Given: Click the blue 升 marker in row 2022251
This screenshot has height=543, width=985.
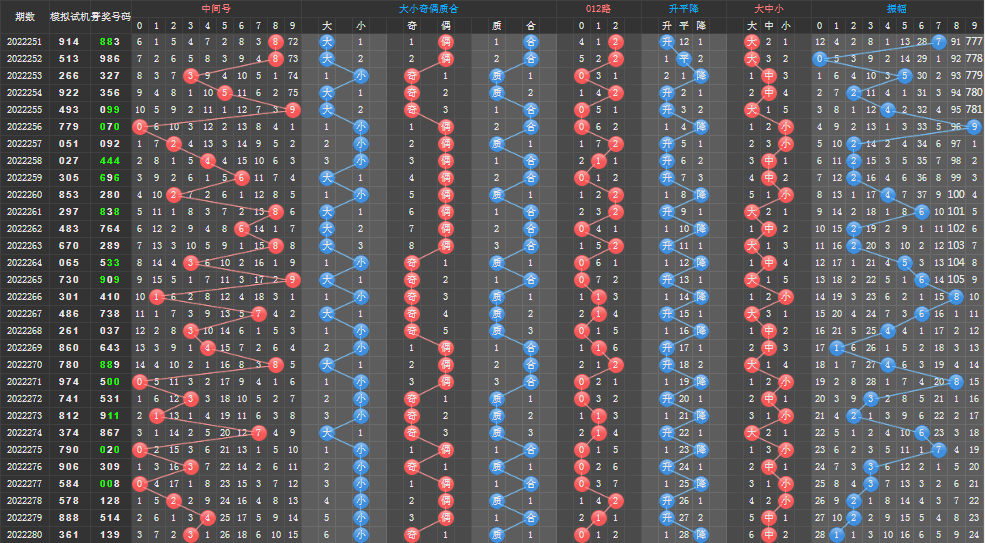Looking at the screenshot, I should (x=667, y=42).
